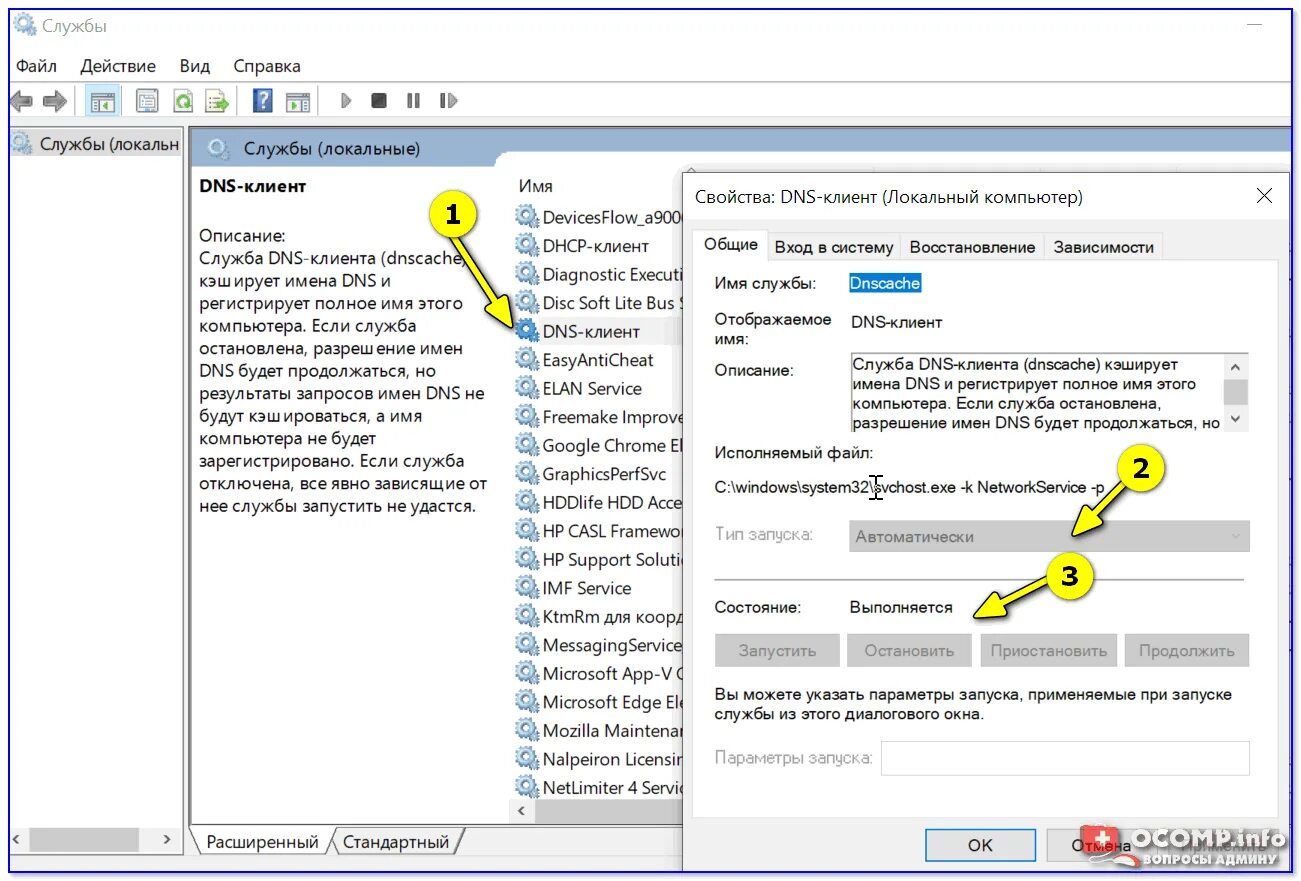Open the blue Help question-mark icon
This screenshot has height=881, width=1301.
263,101
